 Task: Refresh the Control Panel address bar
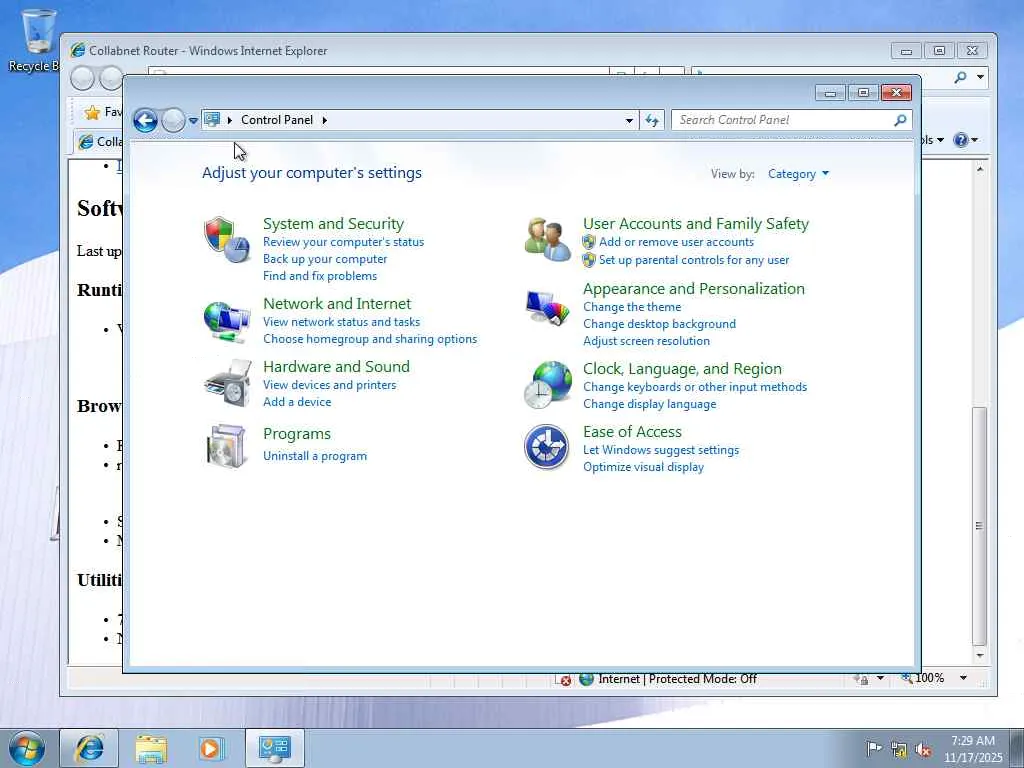click(x=652, y=120)
